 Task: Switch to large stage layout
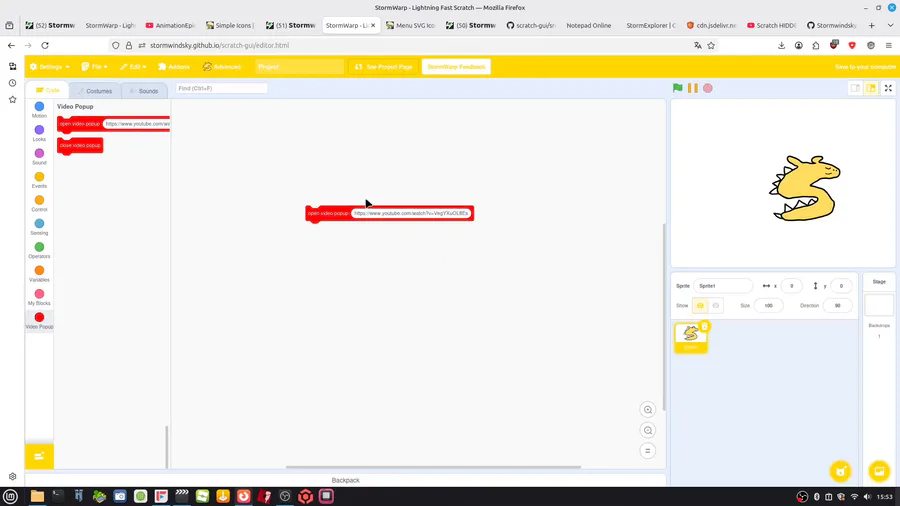click(871, 88)
